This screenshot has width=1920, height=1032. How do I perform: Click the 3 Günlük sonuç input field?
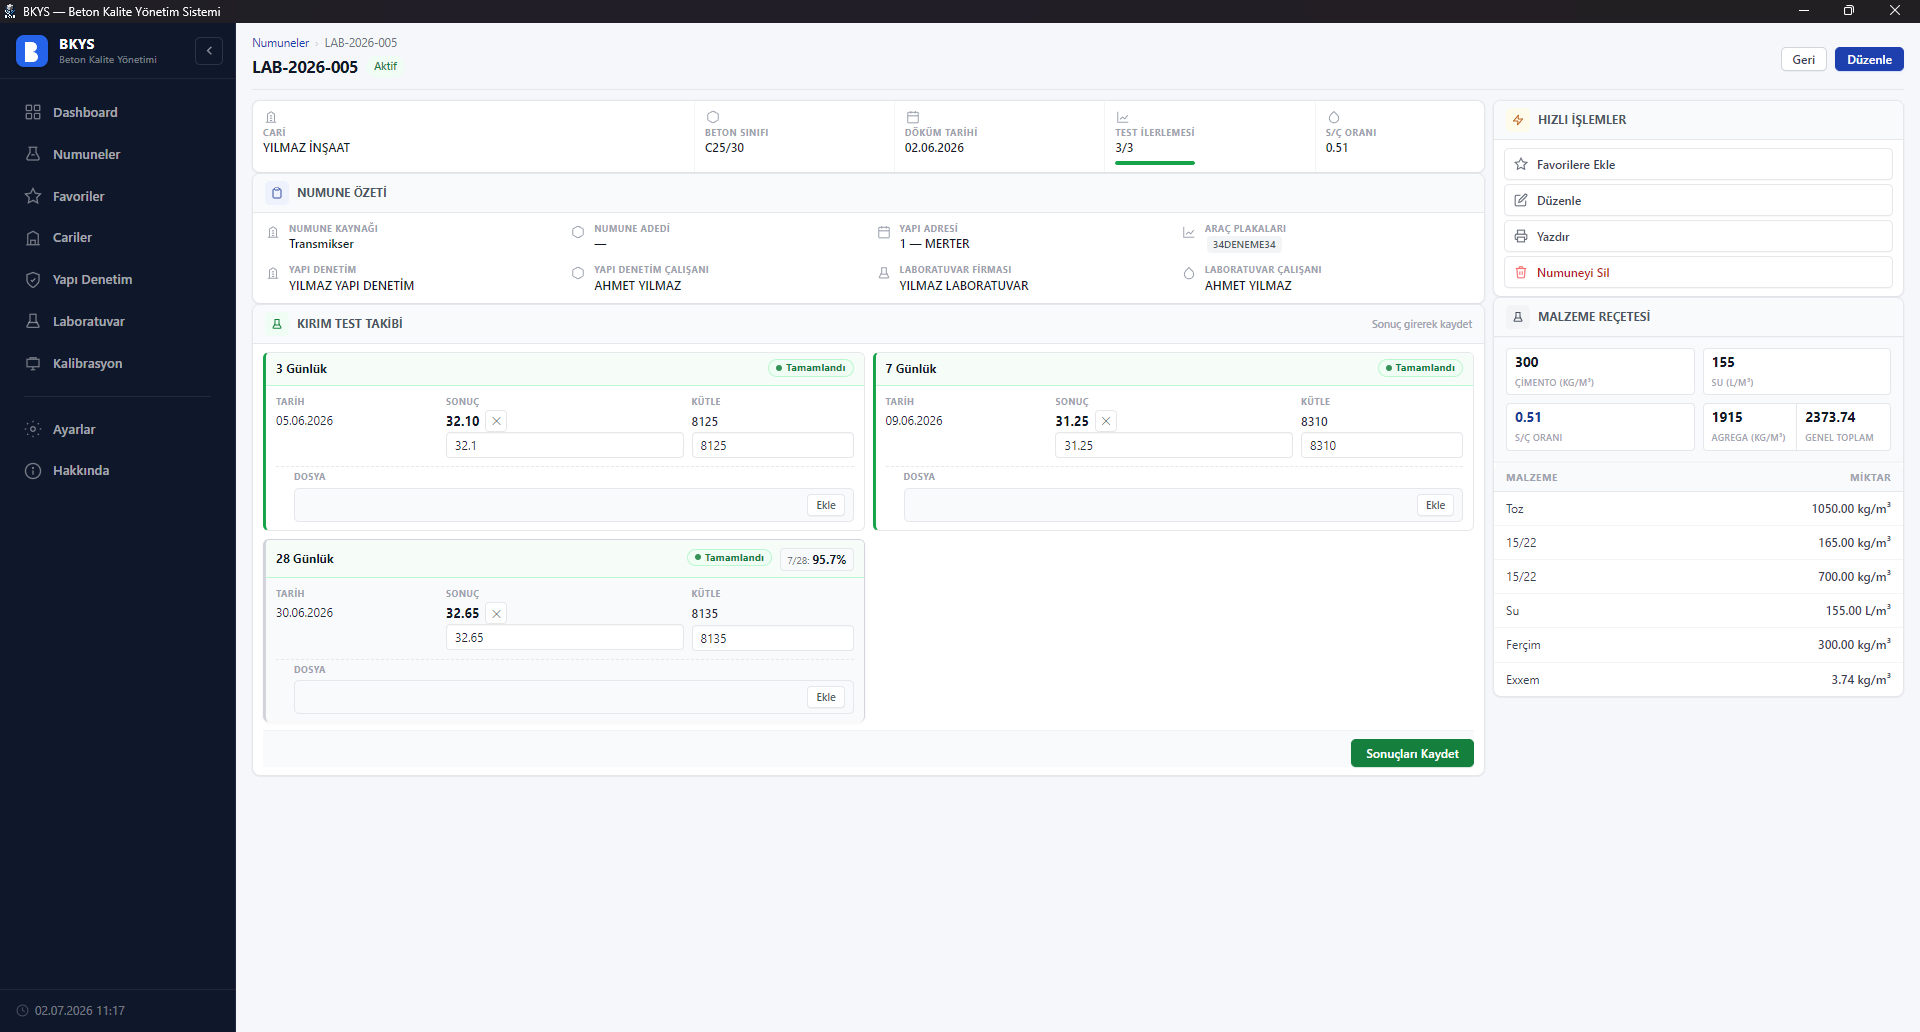tap(564, 445)
